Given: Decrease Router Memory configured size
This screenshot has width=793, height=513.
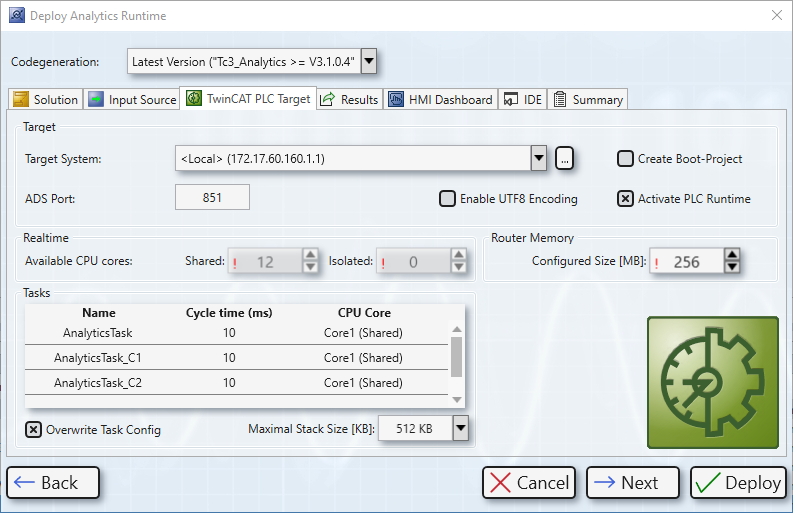Looking at the screenshot, I should pos(732,267).
